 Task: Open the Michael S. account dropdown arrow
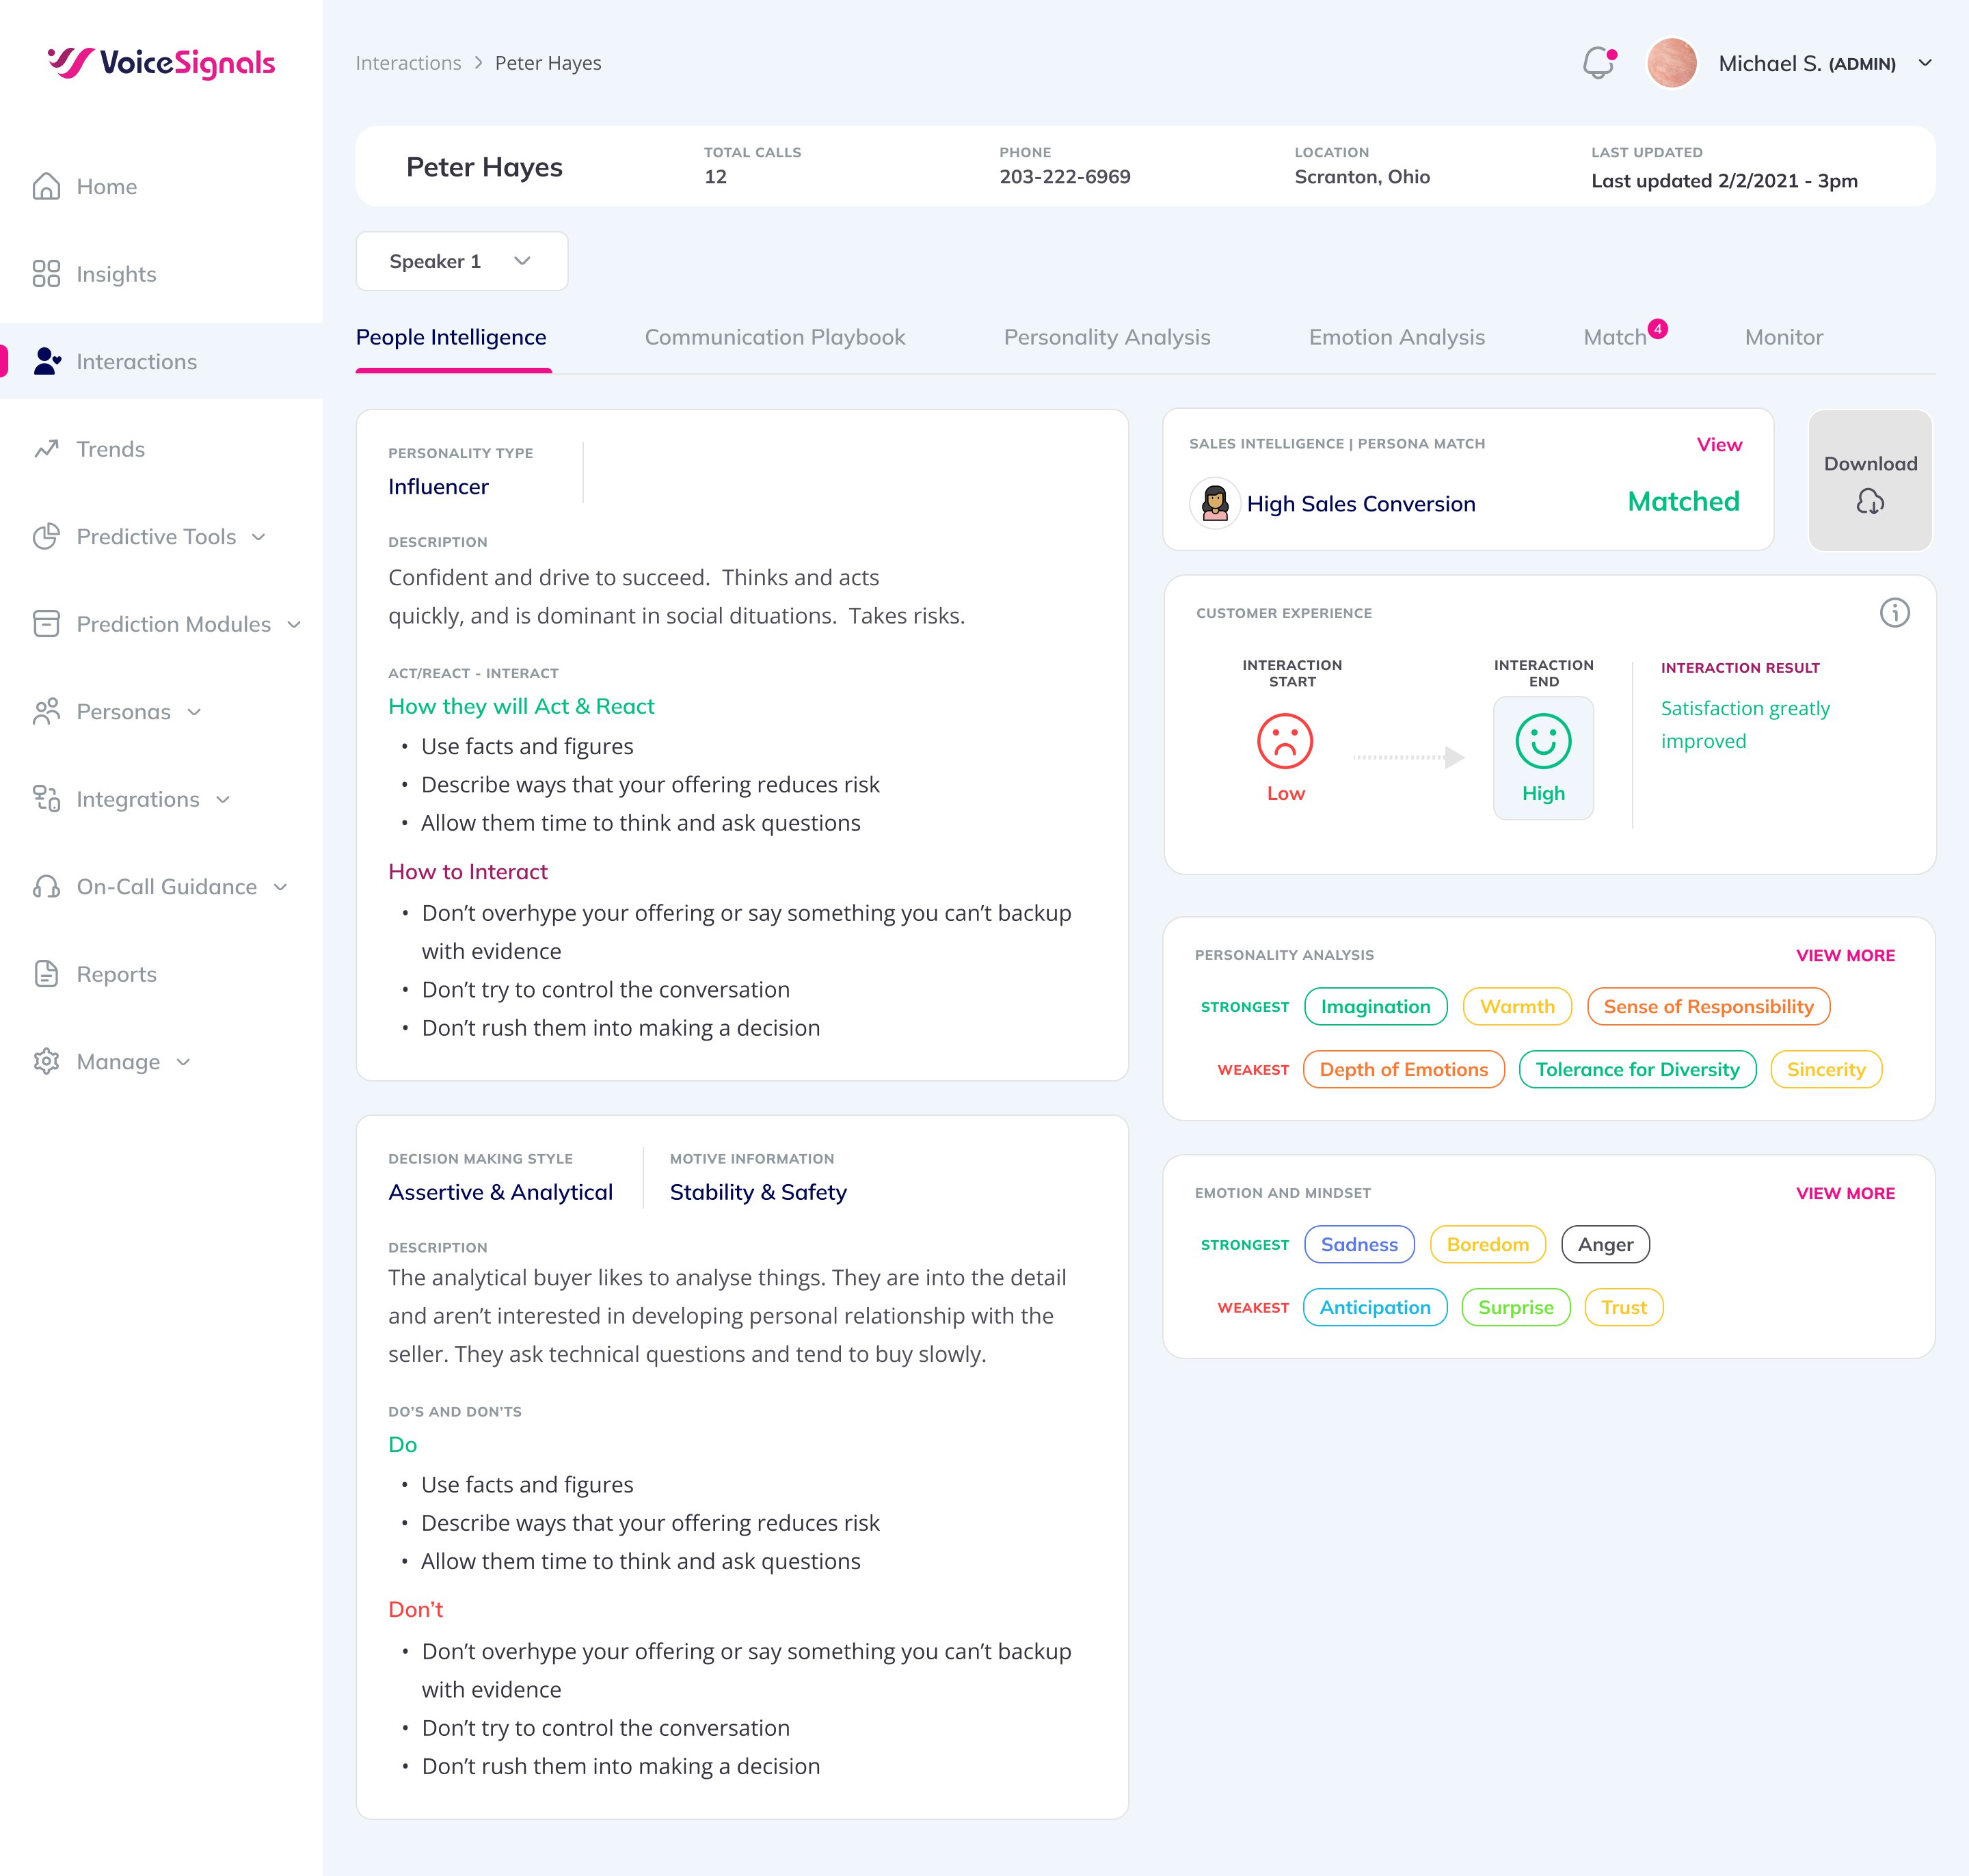pos(1924,63)
